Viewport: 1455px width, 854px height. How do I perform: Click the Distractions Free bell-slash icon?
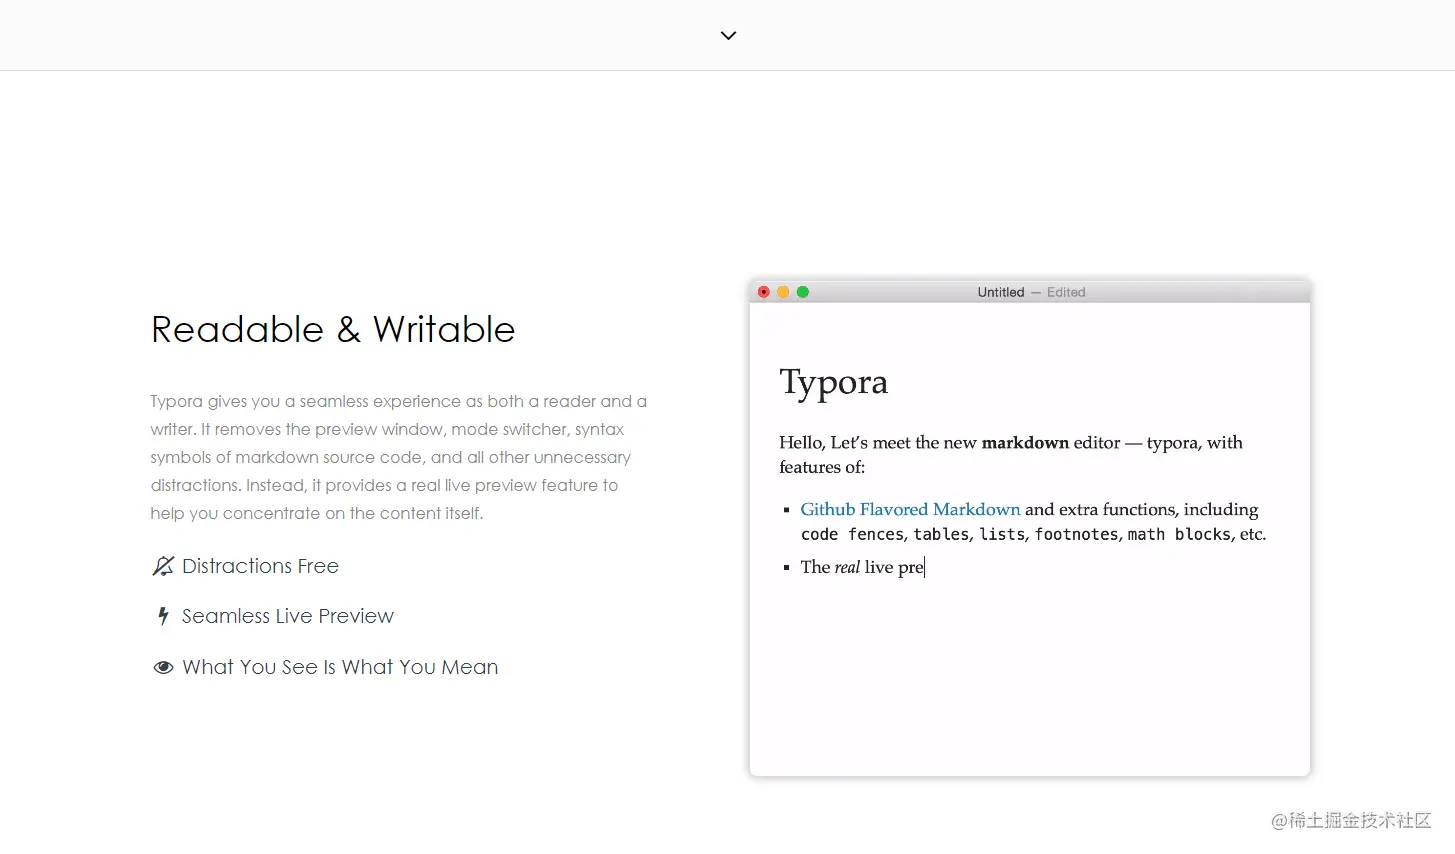[163, 566]
